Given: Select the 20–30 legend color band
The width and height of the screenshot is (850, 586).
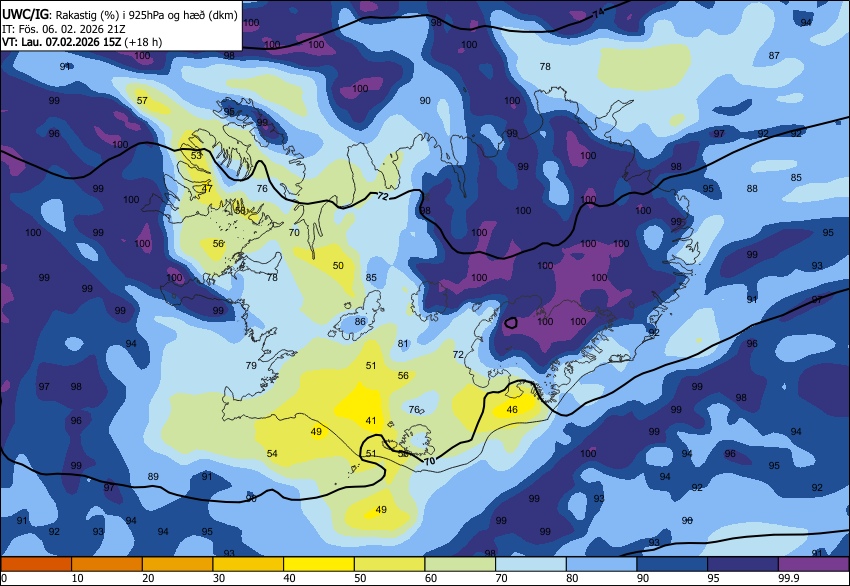Looking at the screenshot, I should click(x=177, y=564).
